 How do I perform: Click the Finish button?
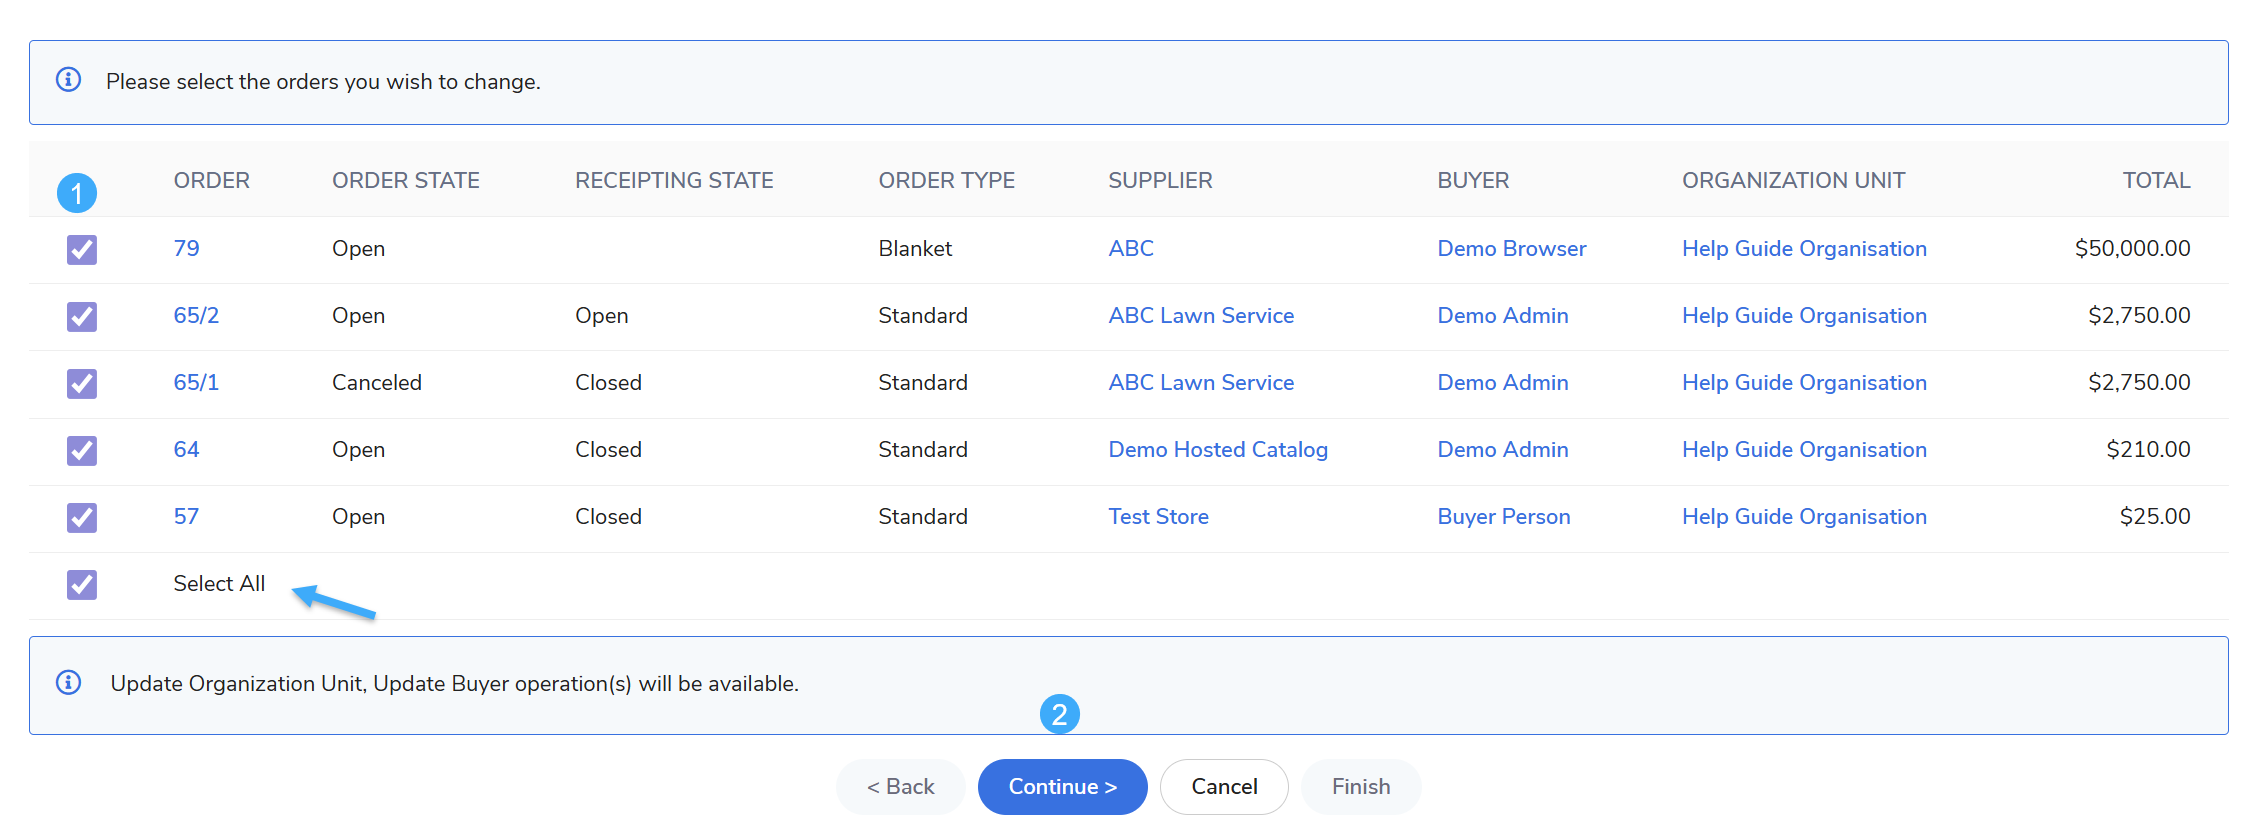coord(1360,787)
